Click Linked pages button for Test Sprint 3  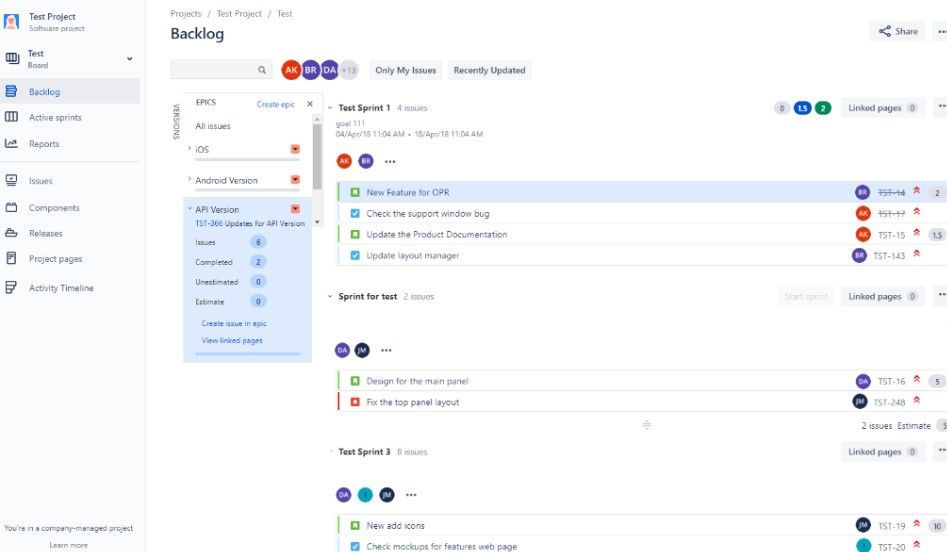coord(882,452)
